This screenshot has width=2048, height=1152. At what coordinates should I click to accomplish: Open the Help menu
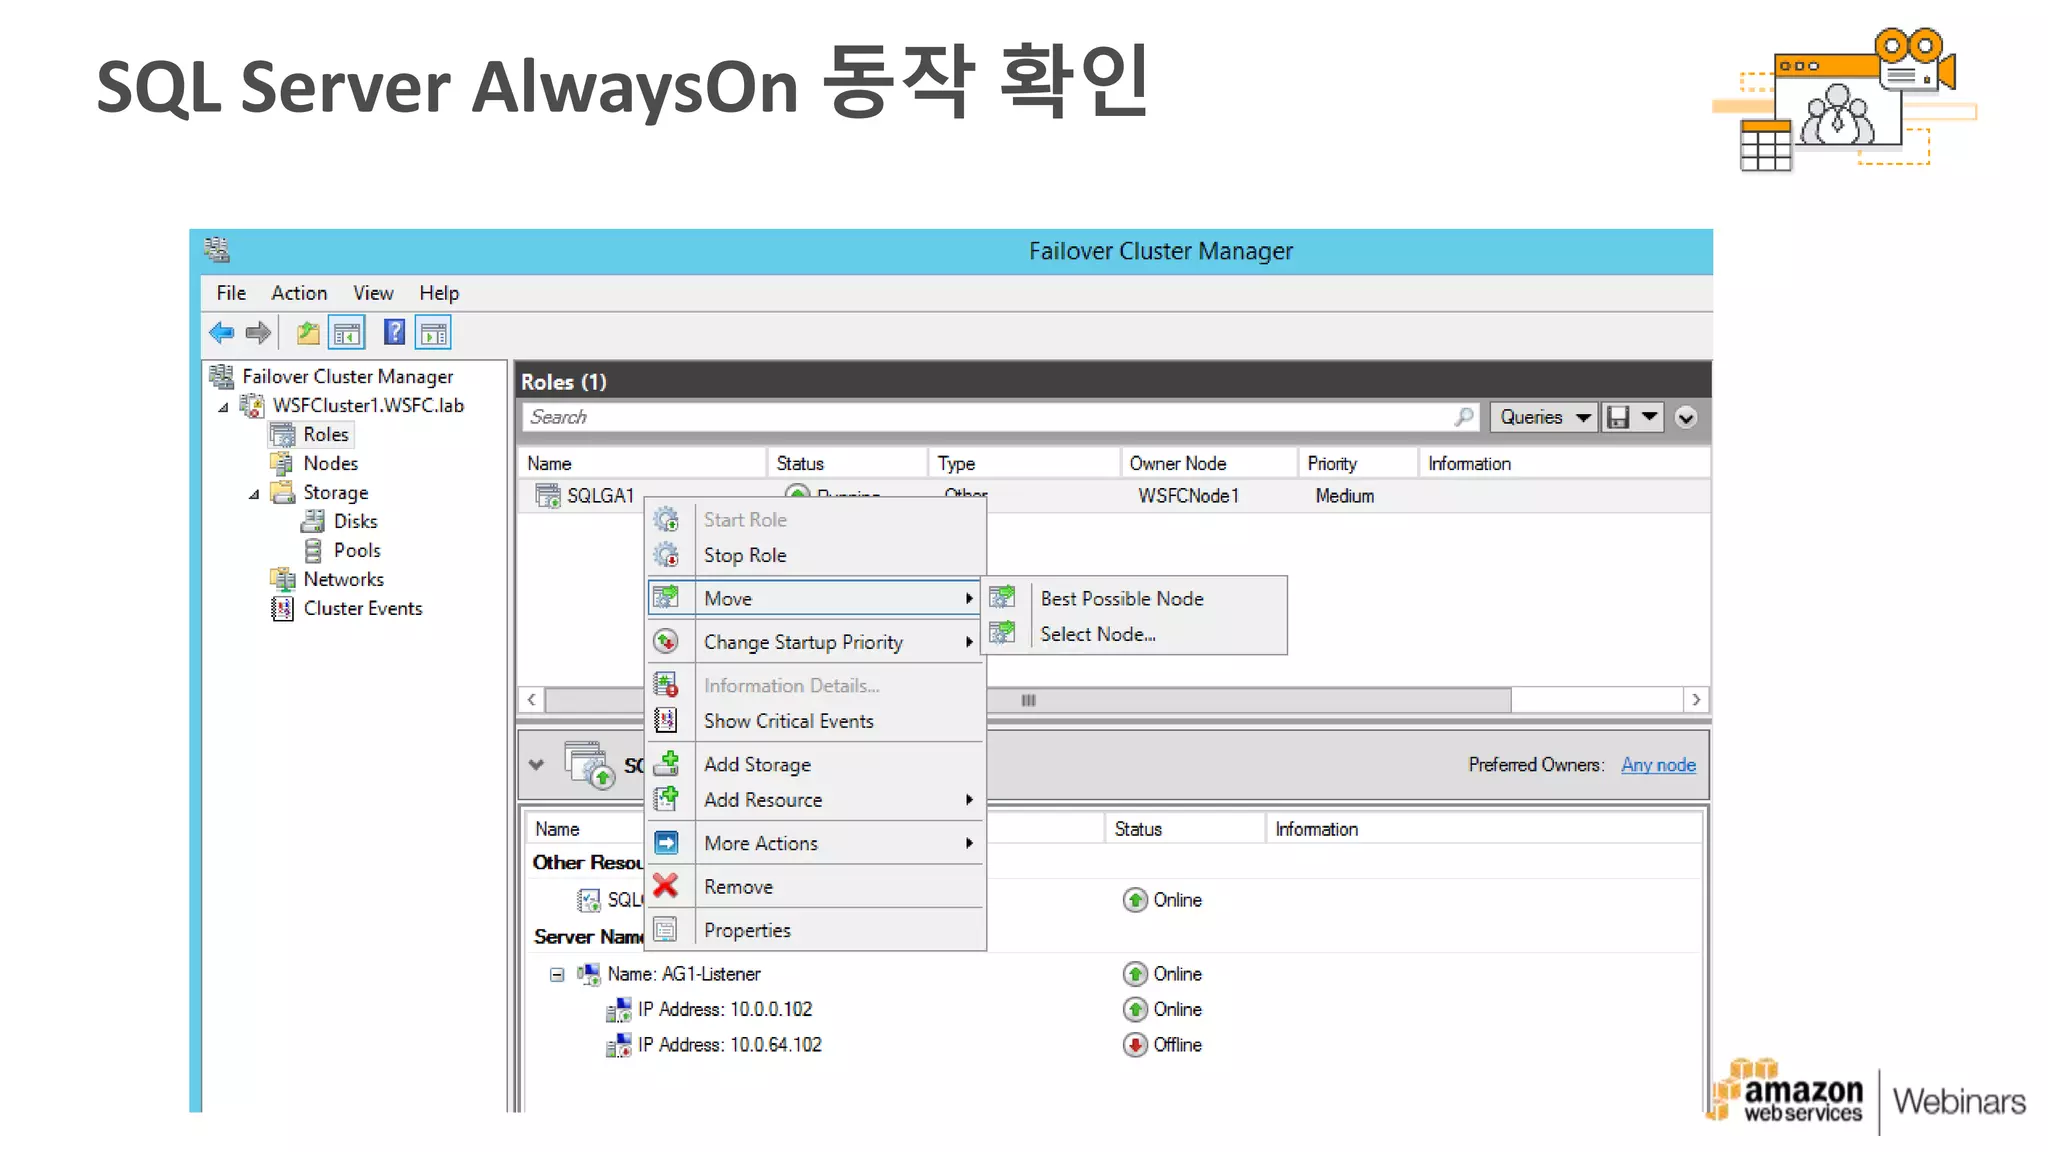[x=439, y=293]
